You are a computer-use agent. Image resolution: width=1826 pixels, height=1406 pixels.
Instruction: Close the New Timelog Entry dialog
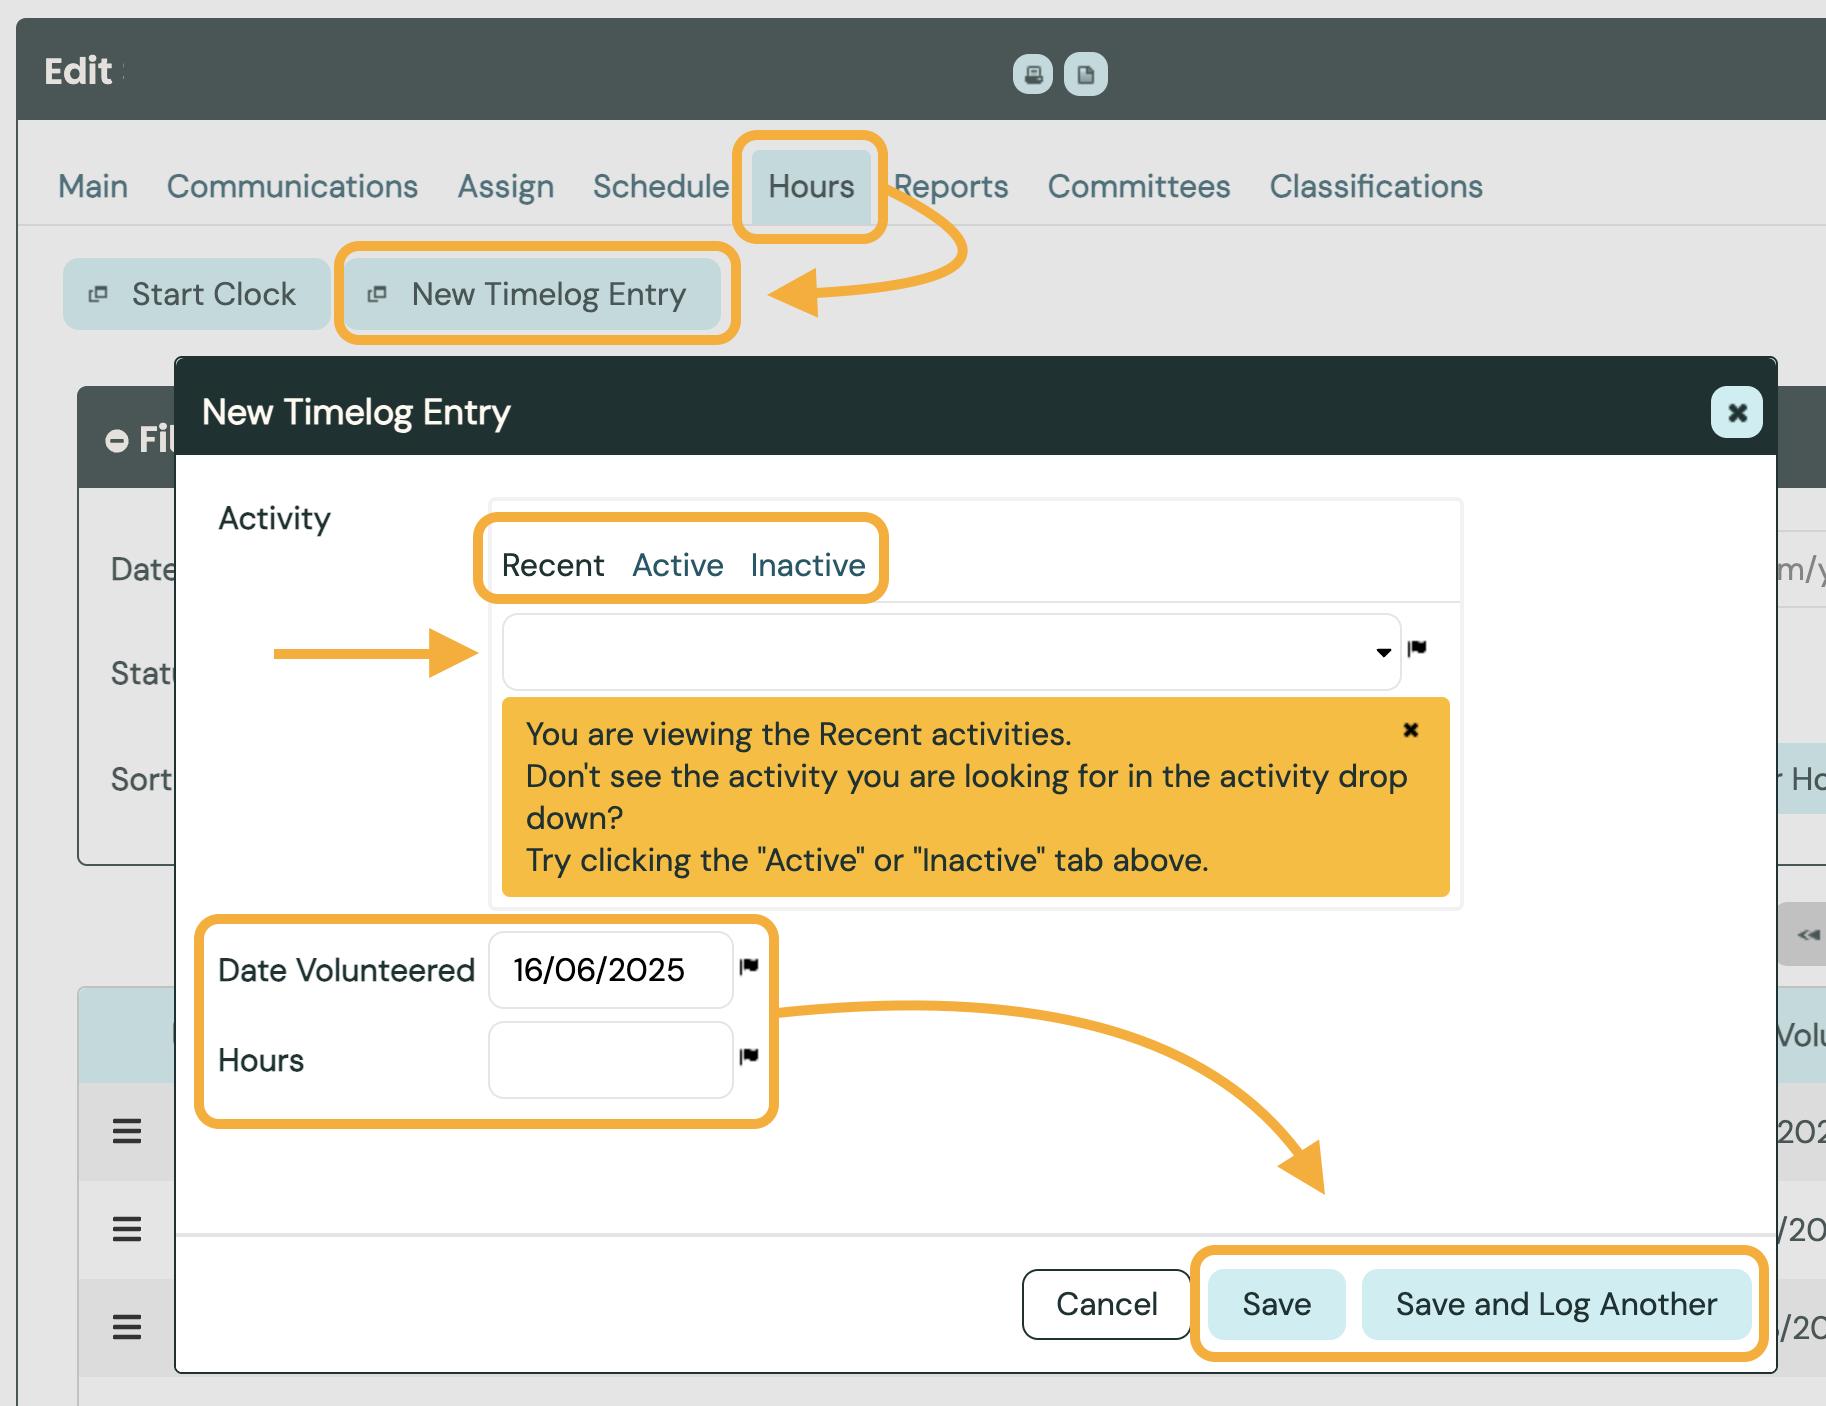pos(1736,412)
